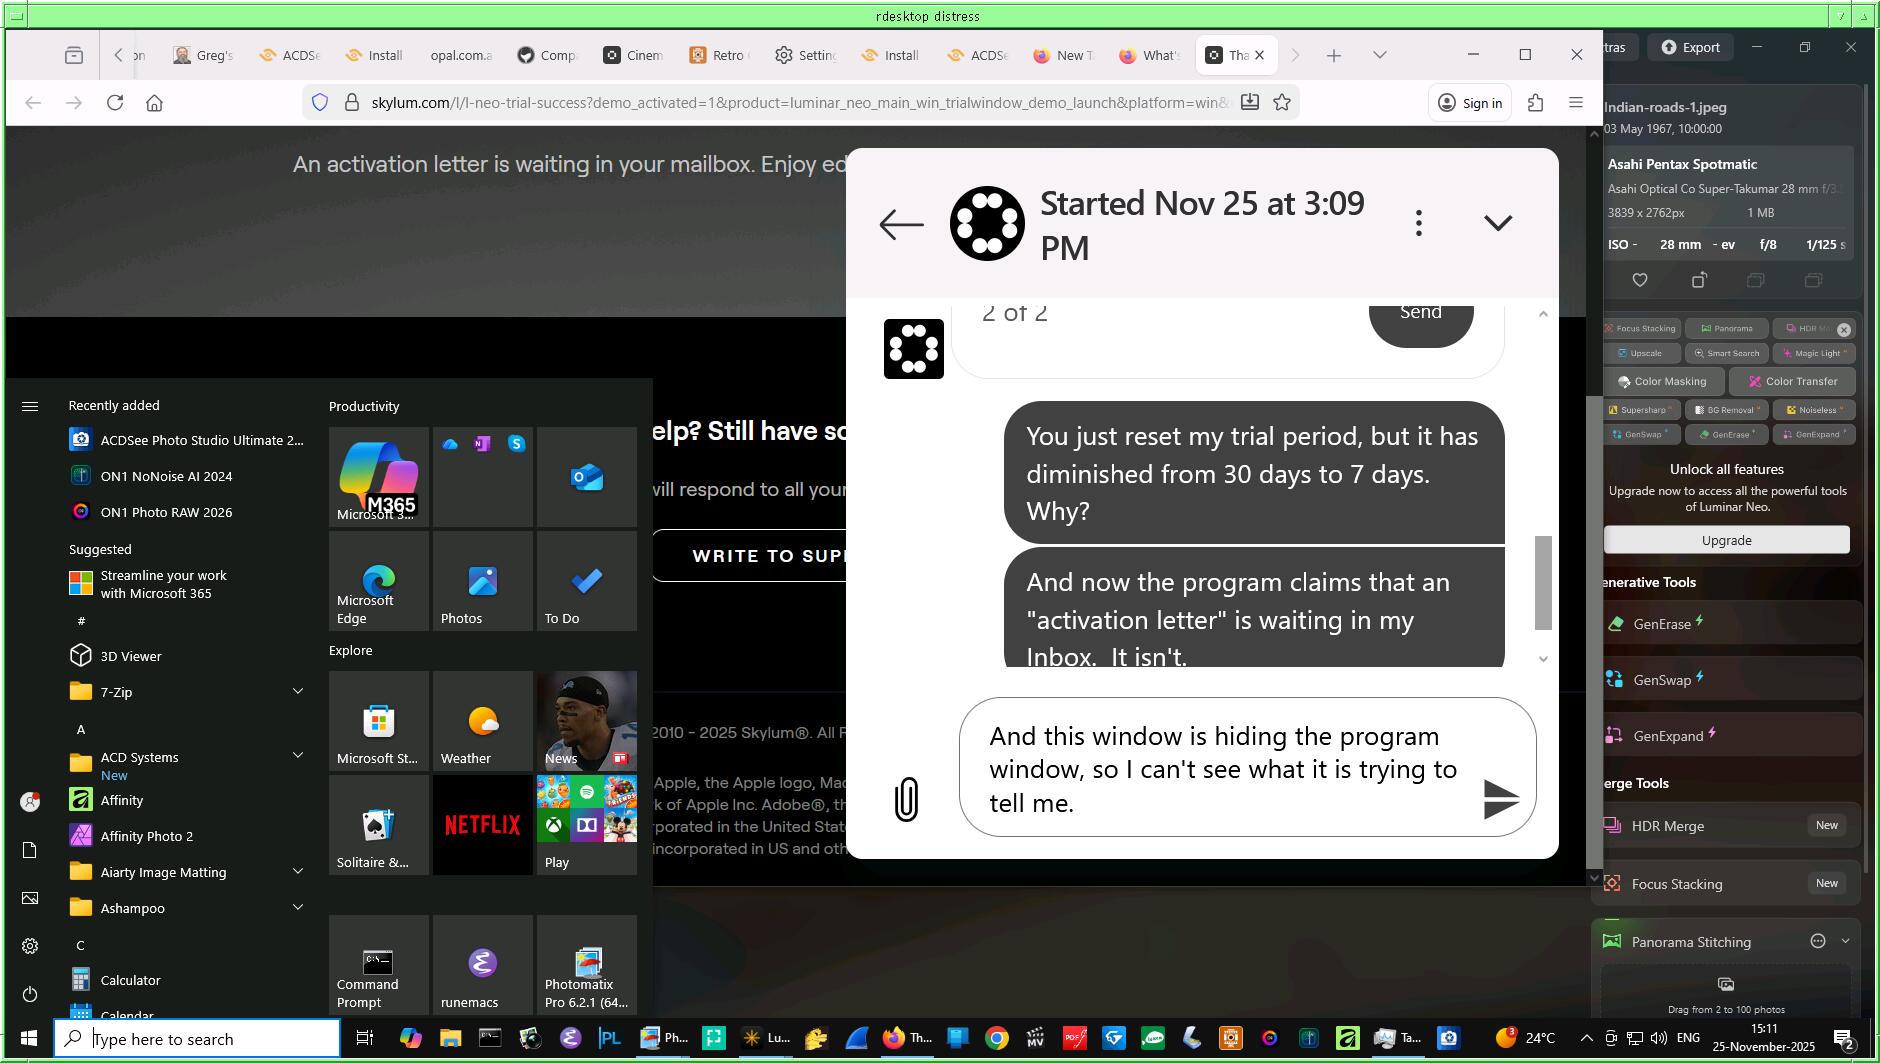Send the chat message with arrow icon
Viewport: 1880px width, 1063px height.
point(1500,799)
